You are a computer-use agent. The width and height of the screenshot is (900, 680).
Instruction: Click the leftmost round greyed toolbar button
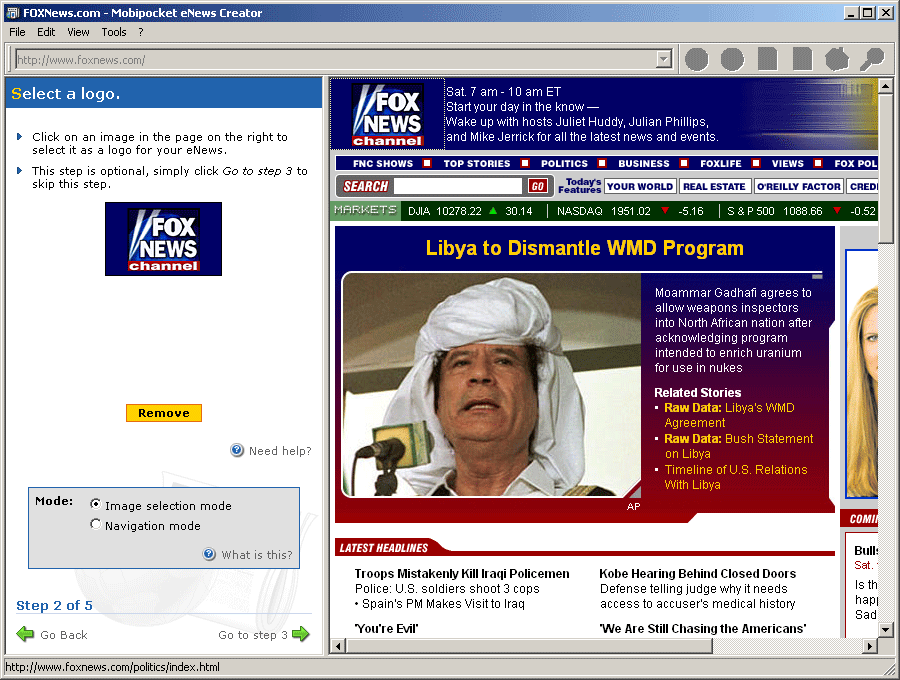coord(697,59)
